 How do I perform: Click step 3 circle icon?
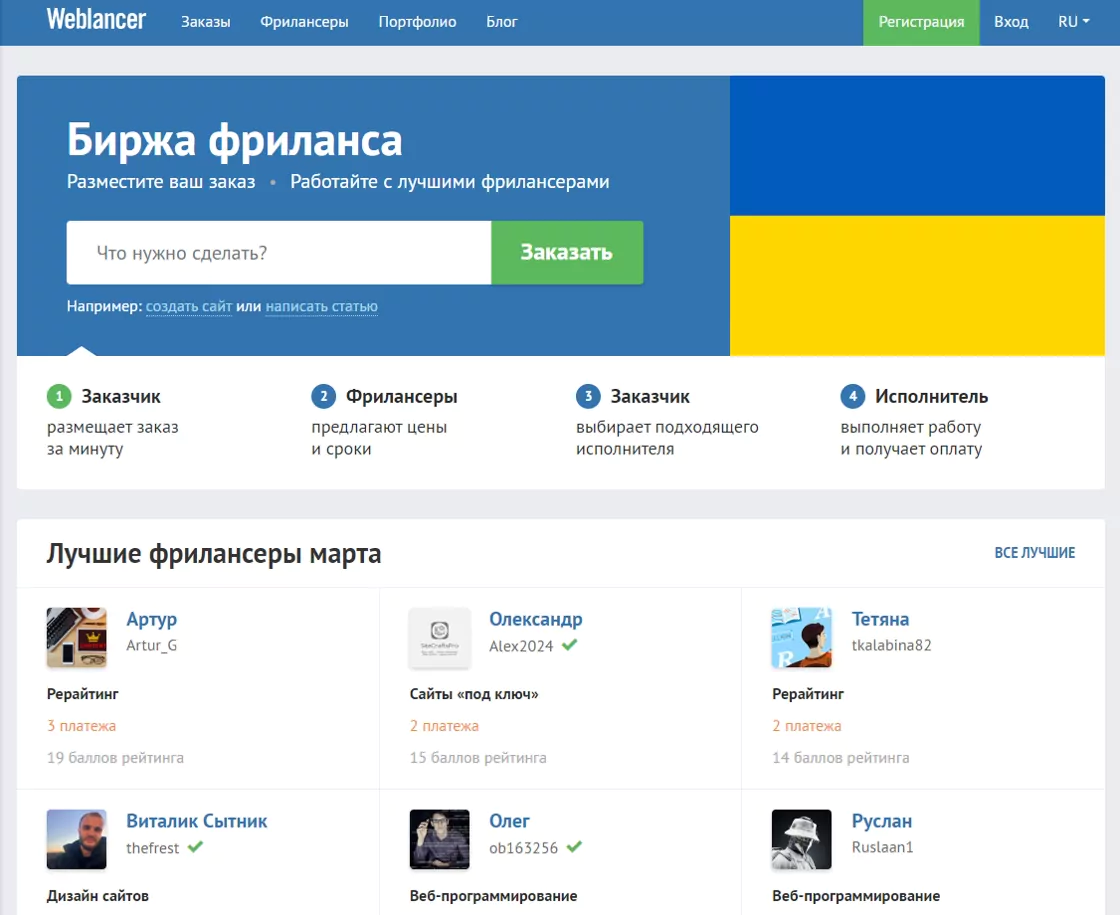coord(588,396)
